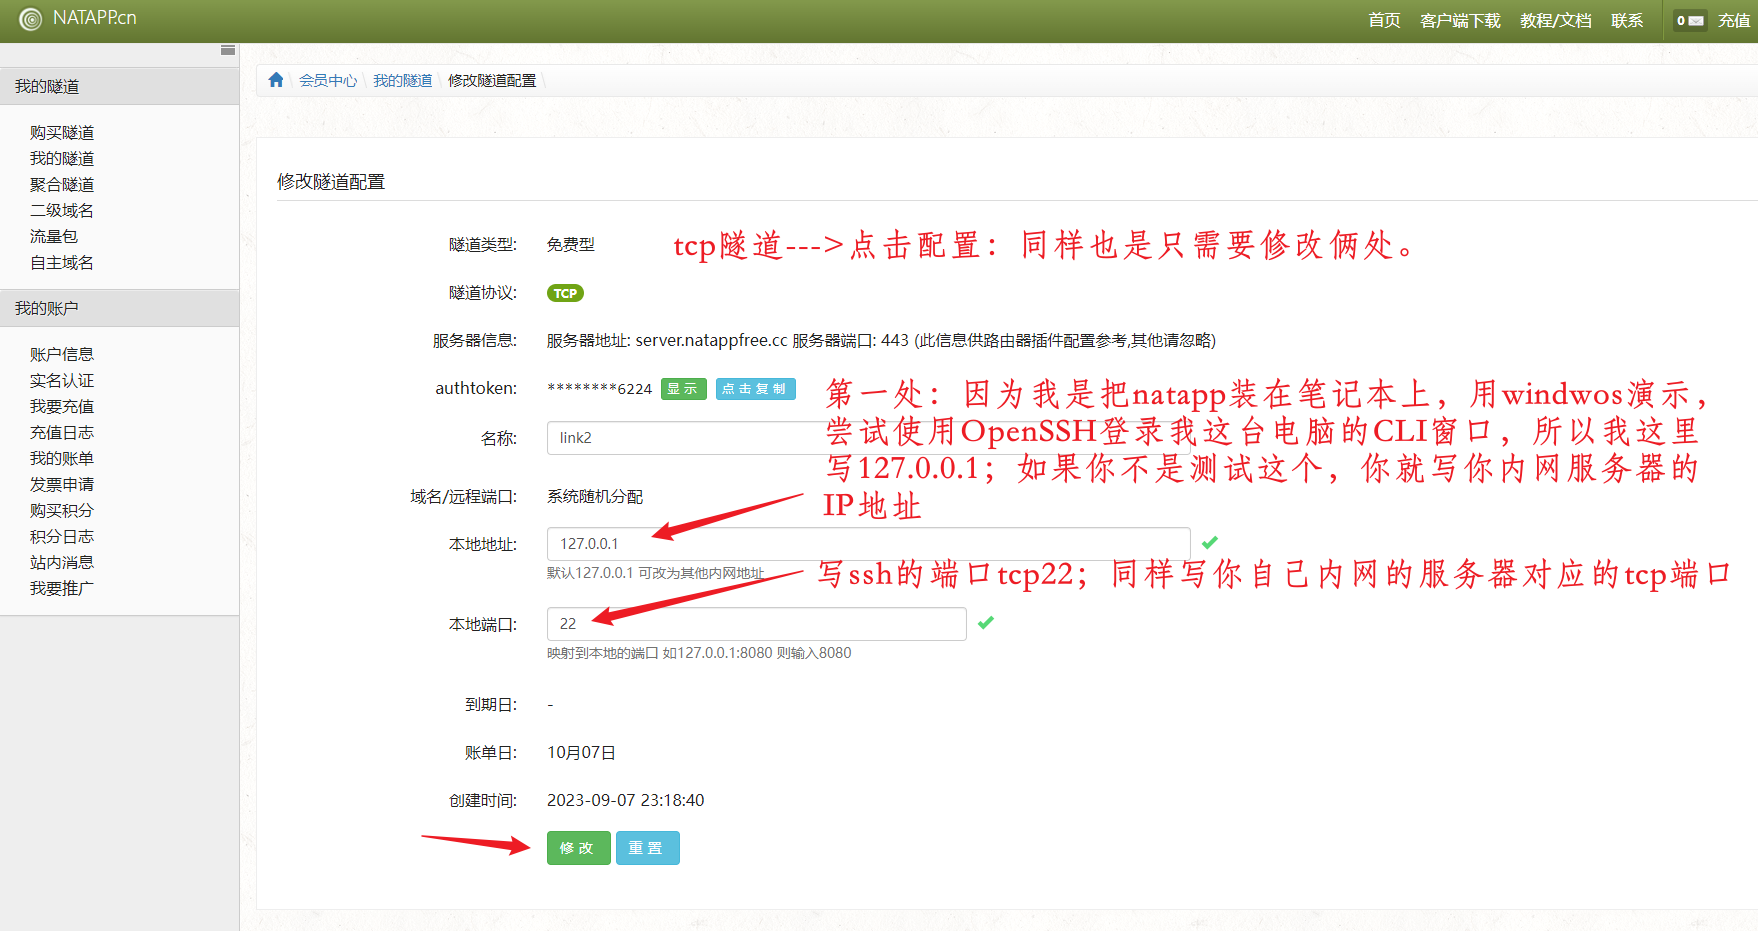Image resolution: width=1758 pixels, height=931 pixels.
Task: Open 二级域名 in sidebar
Action: coord(62,210)
